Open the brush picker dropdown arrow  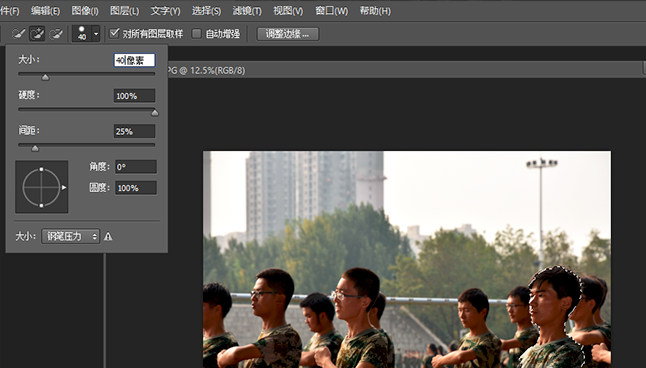click(x=96, y=33)
